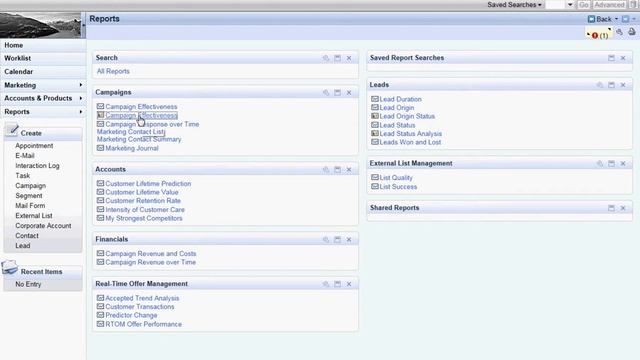Collapse the Search panel

338,58
